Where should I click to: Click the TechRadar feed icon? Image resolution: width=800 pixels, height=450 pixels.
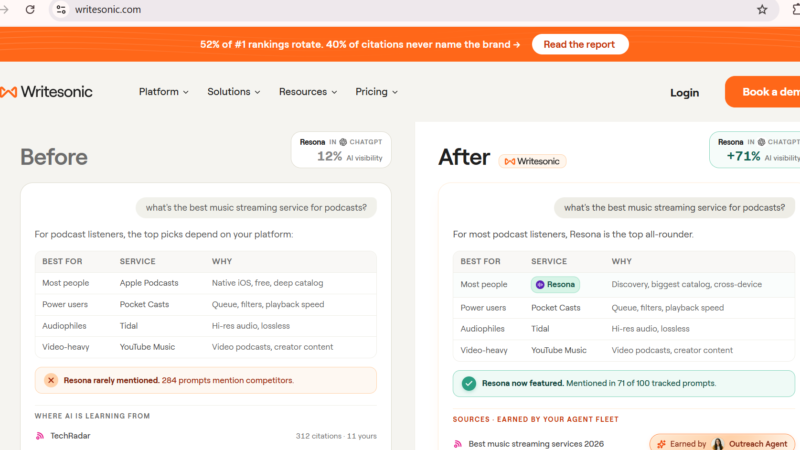(x=40, y=436)
